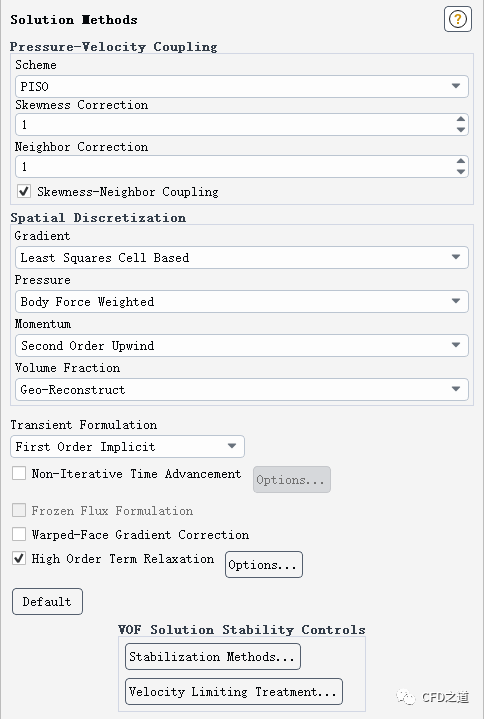Open the Volume Fraction Geo-Reconstruct dropdown

tap(242, 390)
